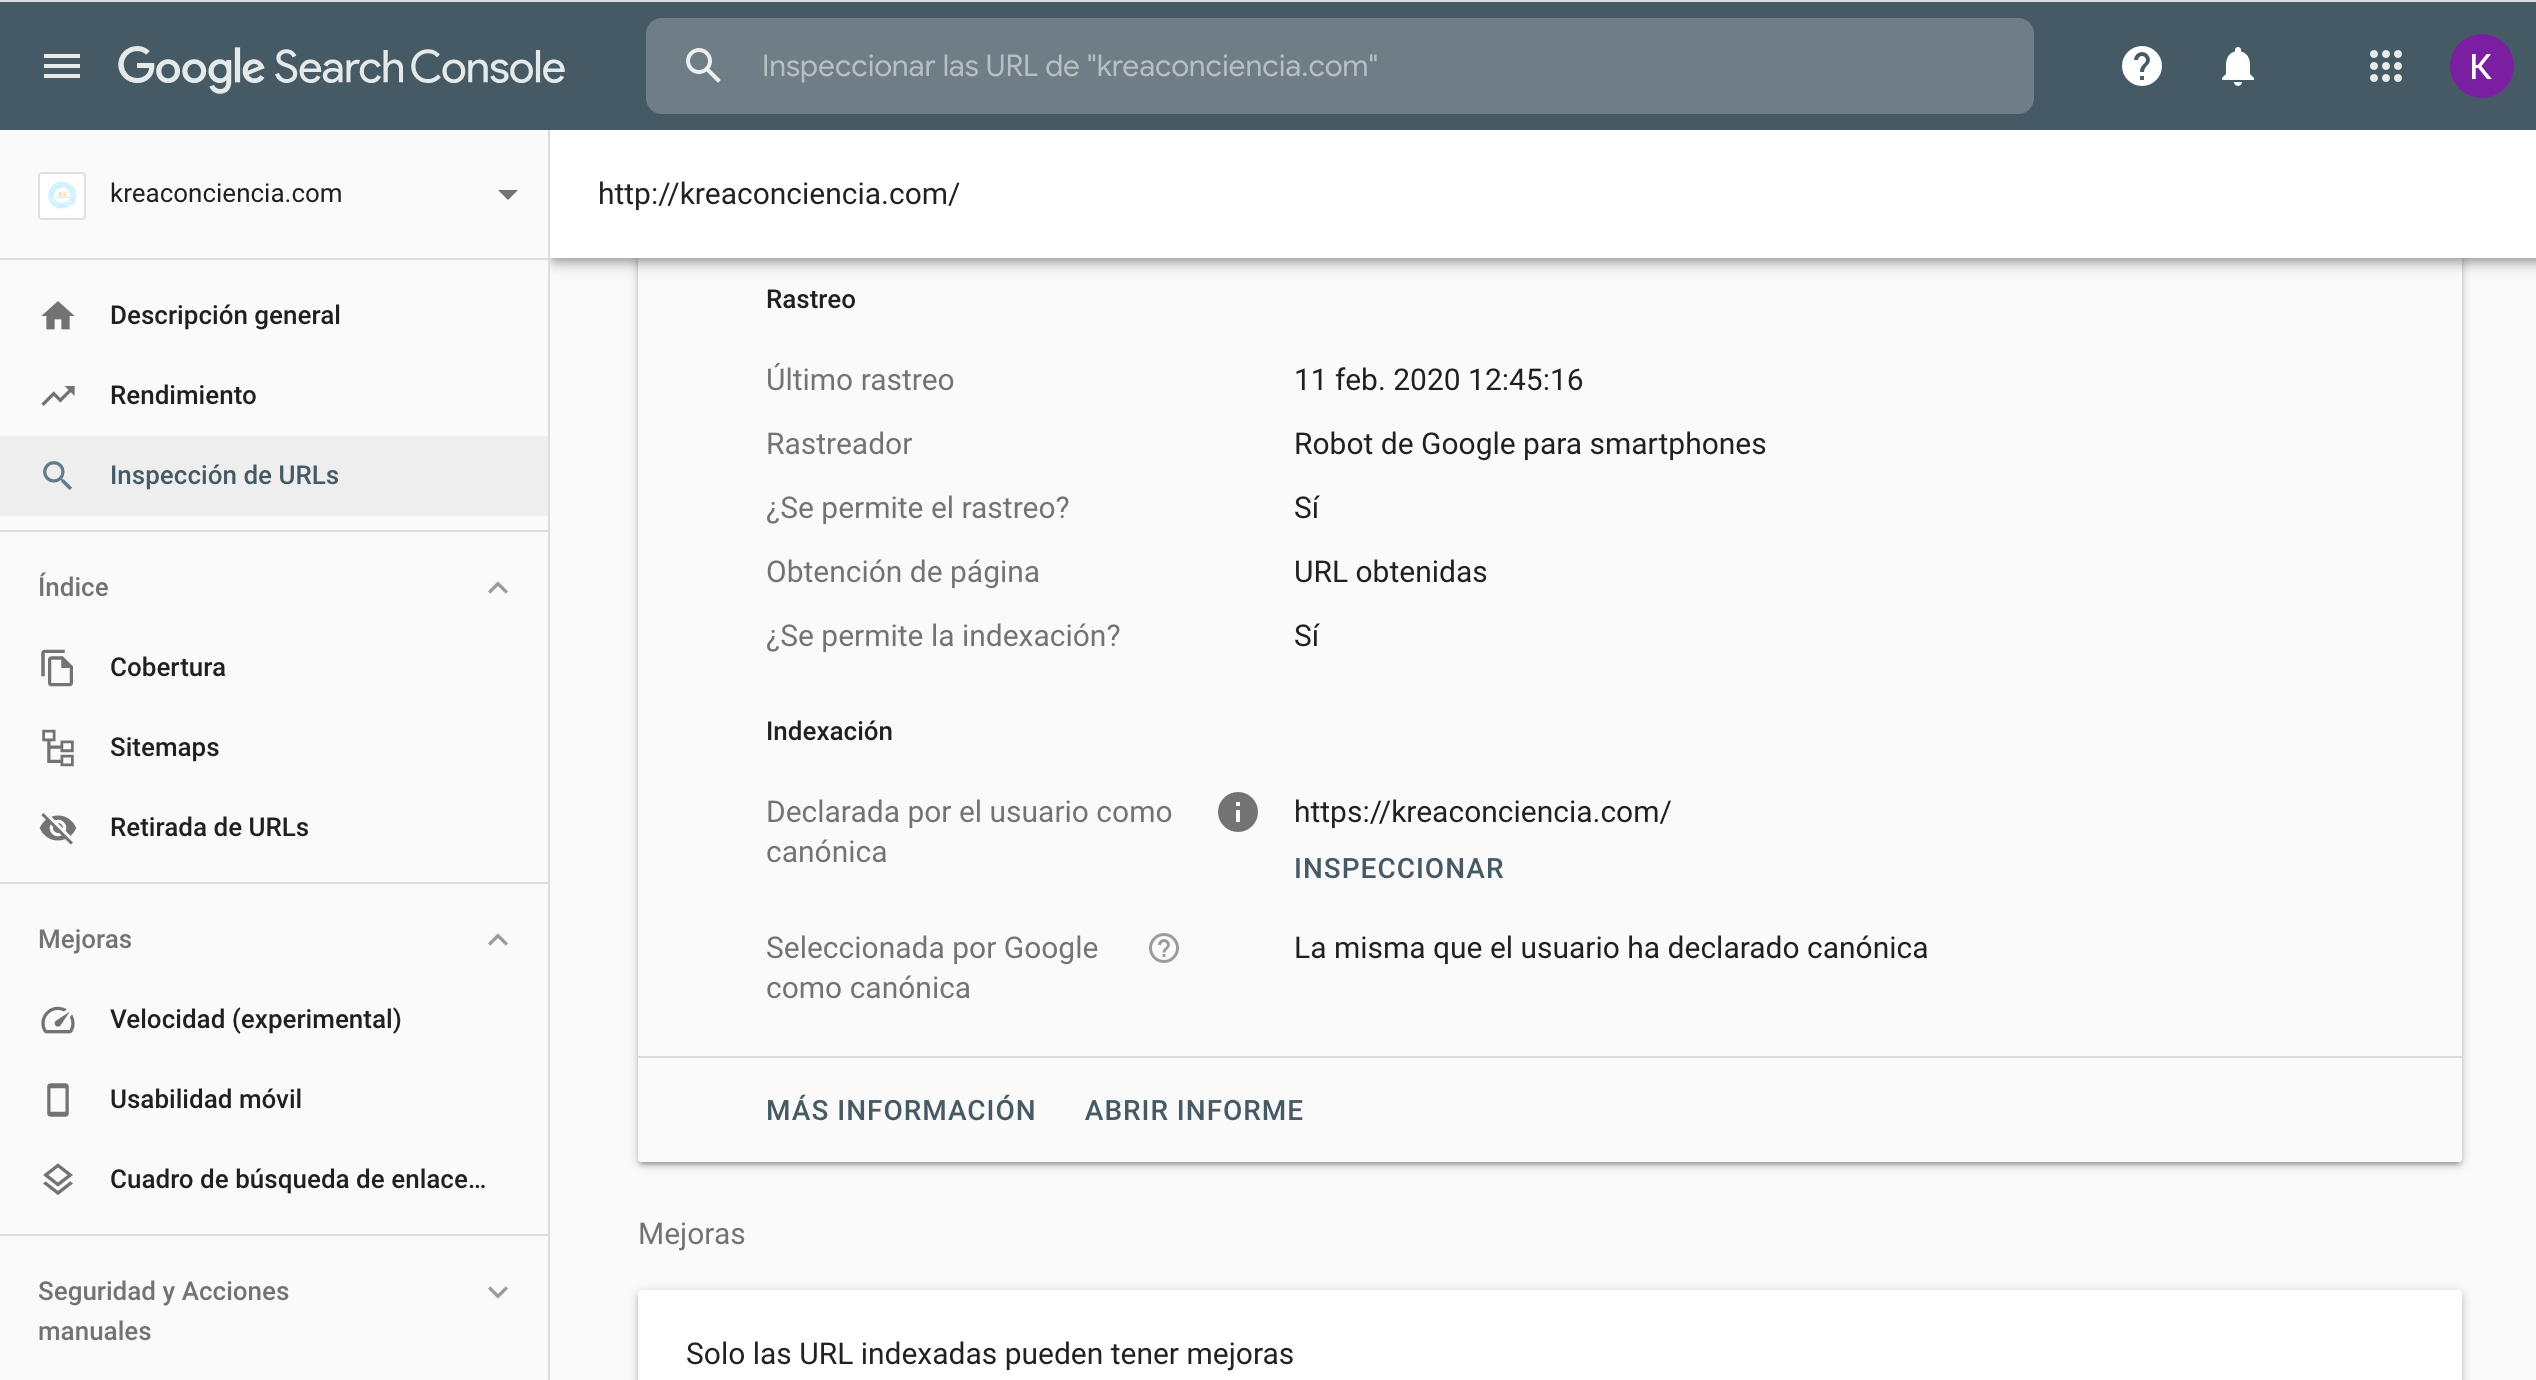Click the speedometer icon beside Velocidad
Screen dimensions: 2536x1380
coord(58,1019)
